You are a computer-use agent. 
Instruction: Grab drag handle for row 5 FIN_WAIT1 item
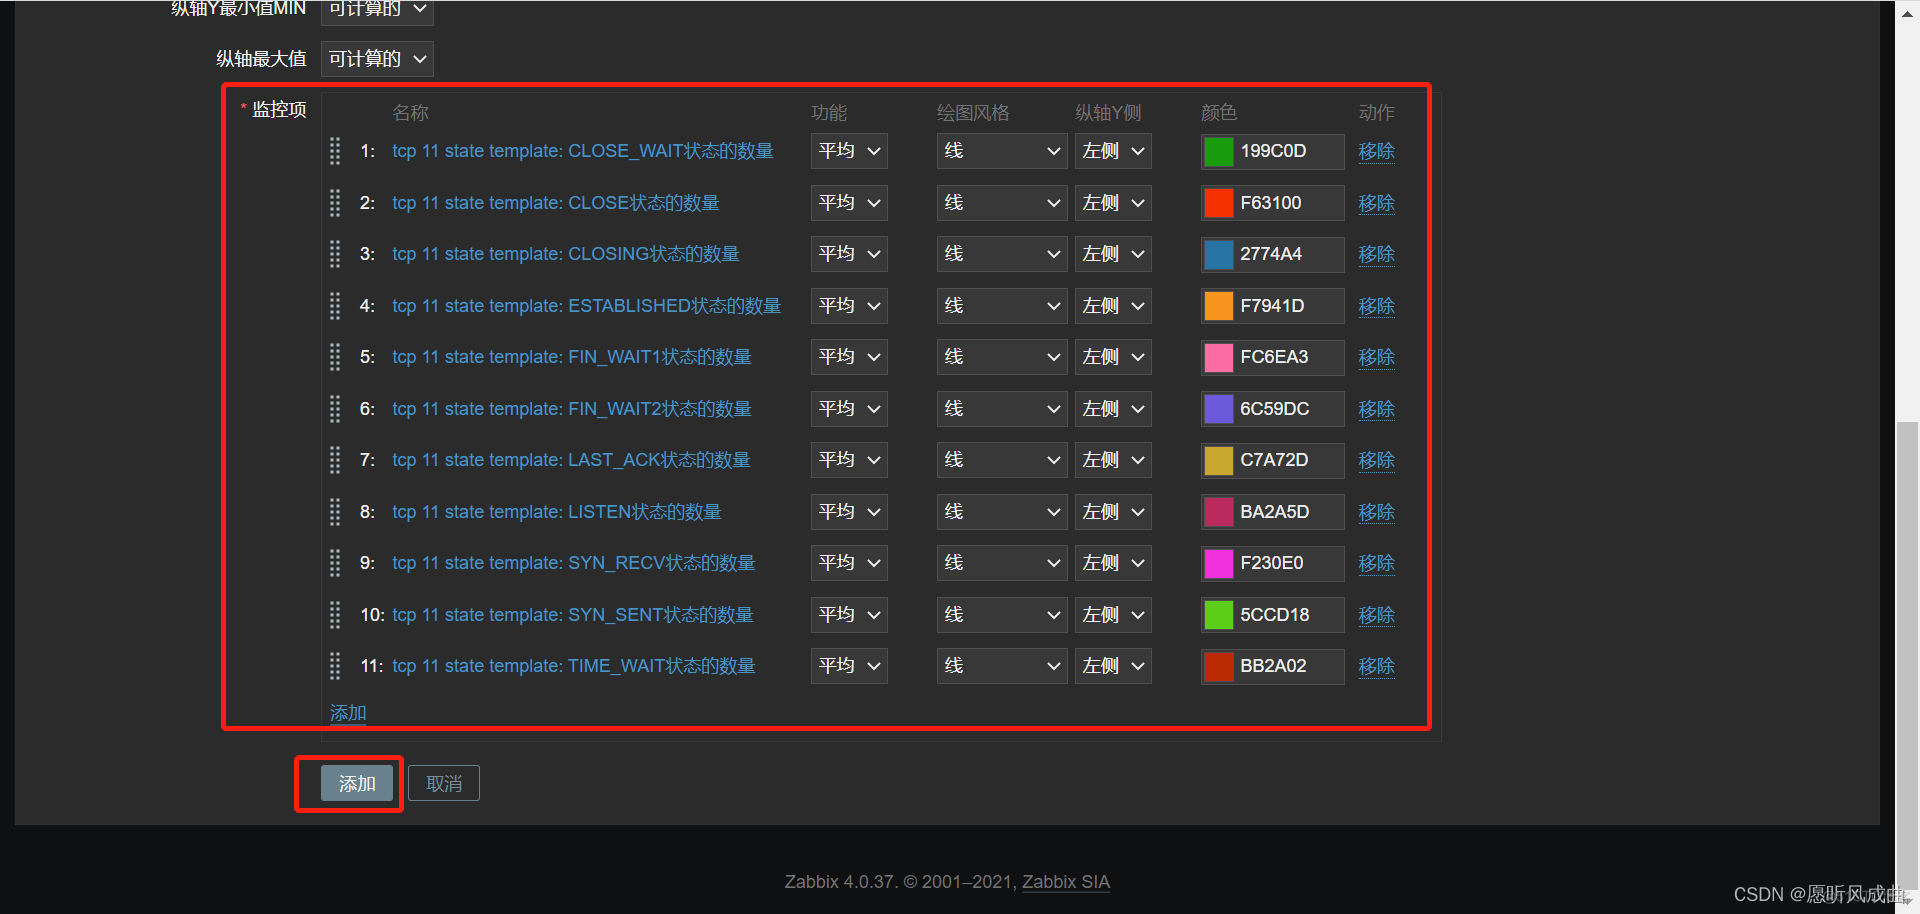point(335,357)
